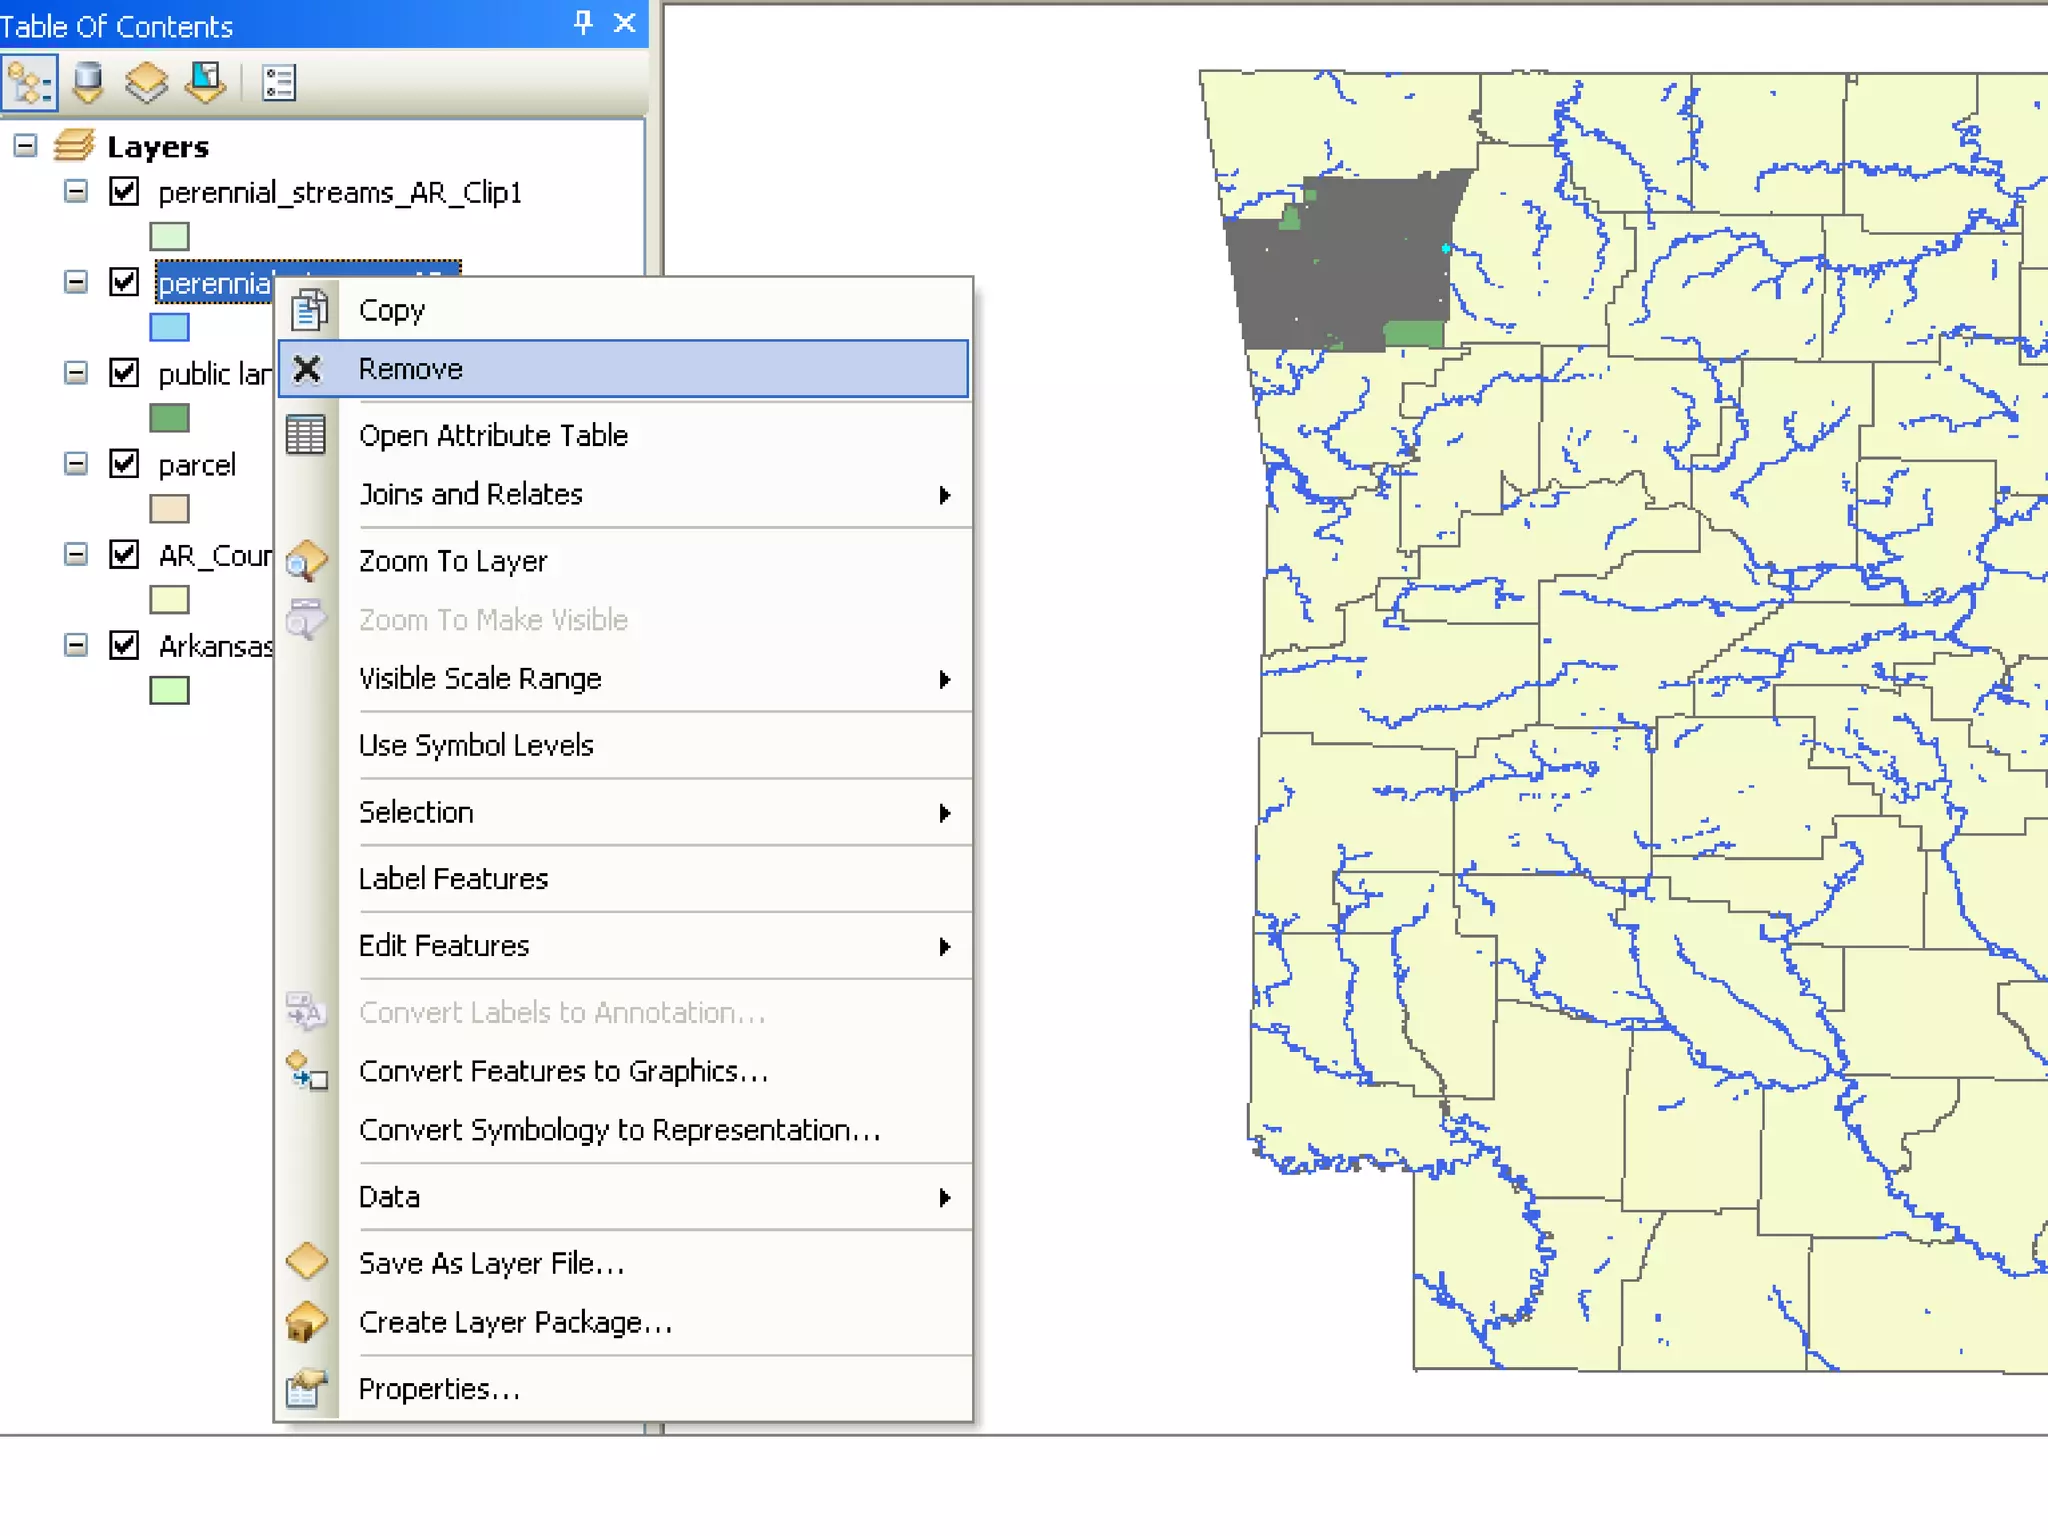Toggle visibility of the parcel layer
Viewport: 2048px width, 1536px height.
124,464
